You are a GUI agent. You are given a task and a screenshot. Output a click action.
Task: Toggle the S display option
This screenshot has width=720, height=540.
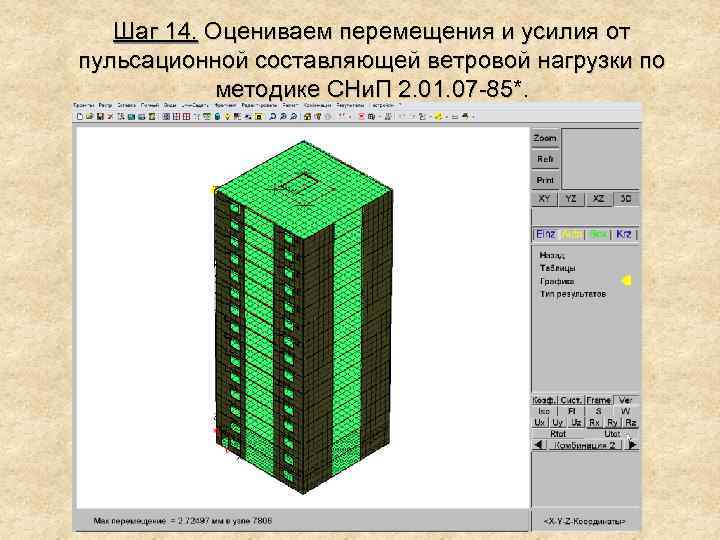point(598,411)
